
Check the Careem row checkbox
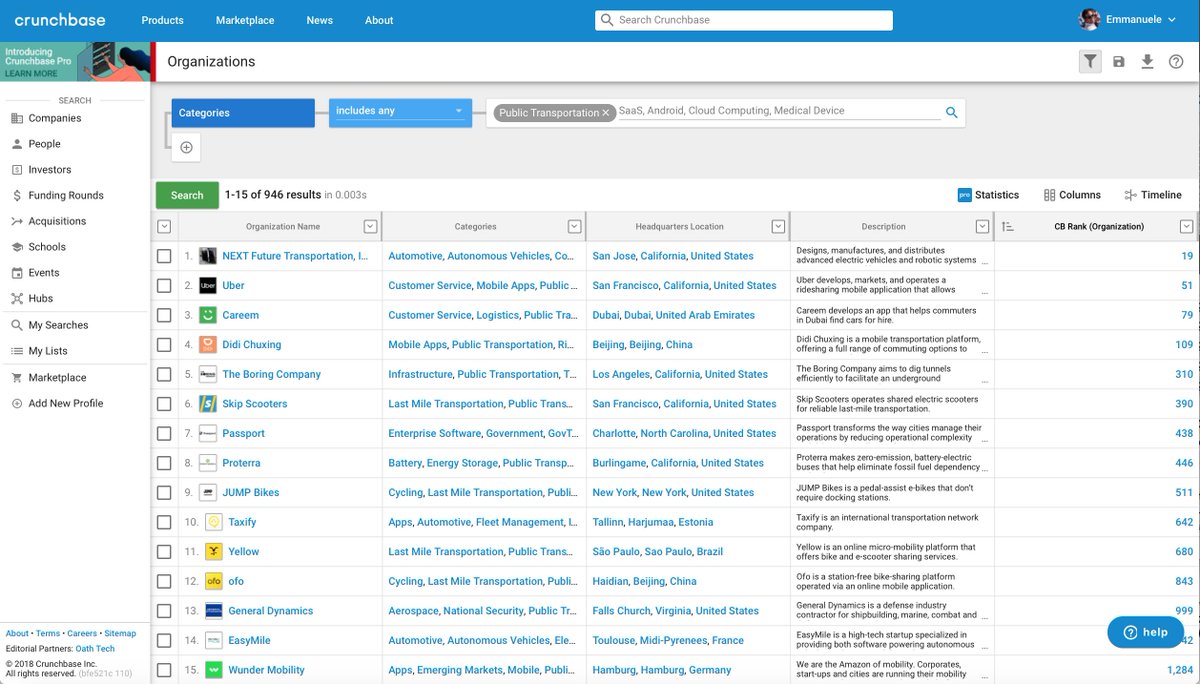[x=164, y=315]
